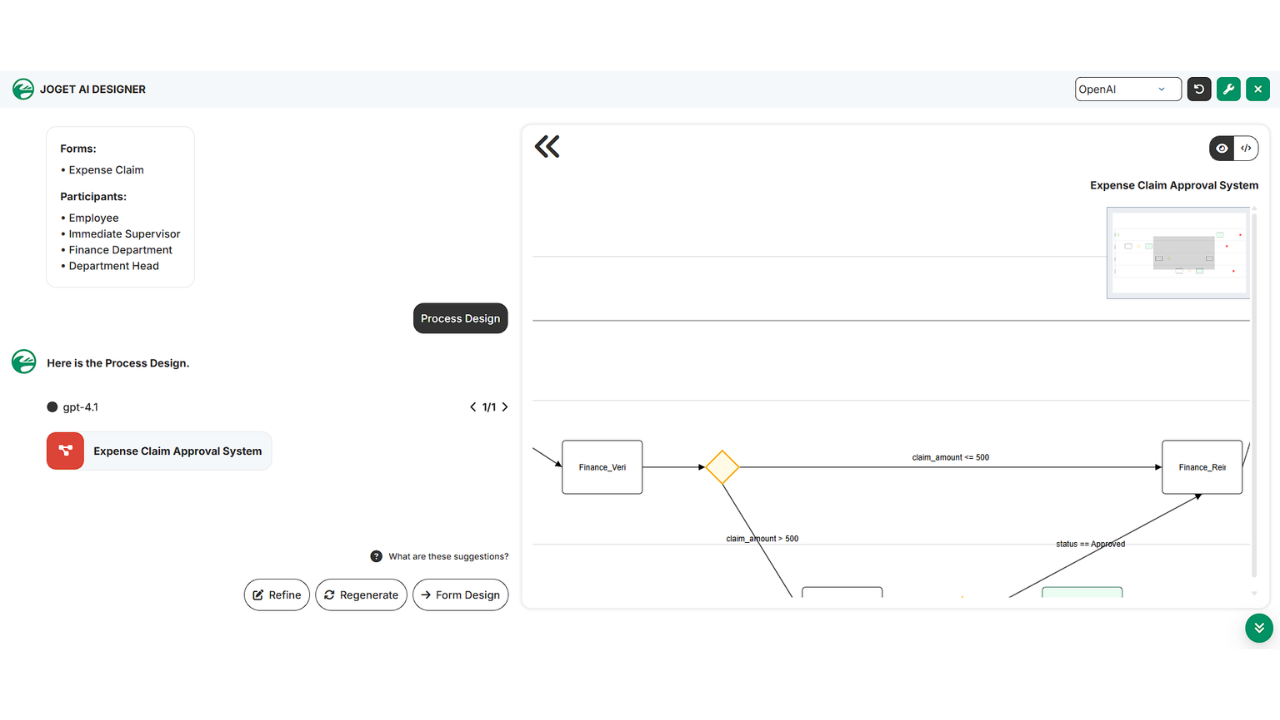Go to previous response version arrow
Viewport: 1280px width, 720px height.
click(x=473, y=407)
